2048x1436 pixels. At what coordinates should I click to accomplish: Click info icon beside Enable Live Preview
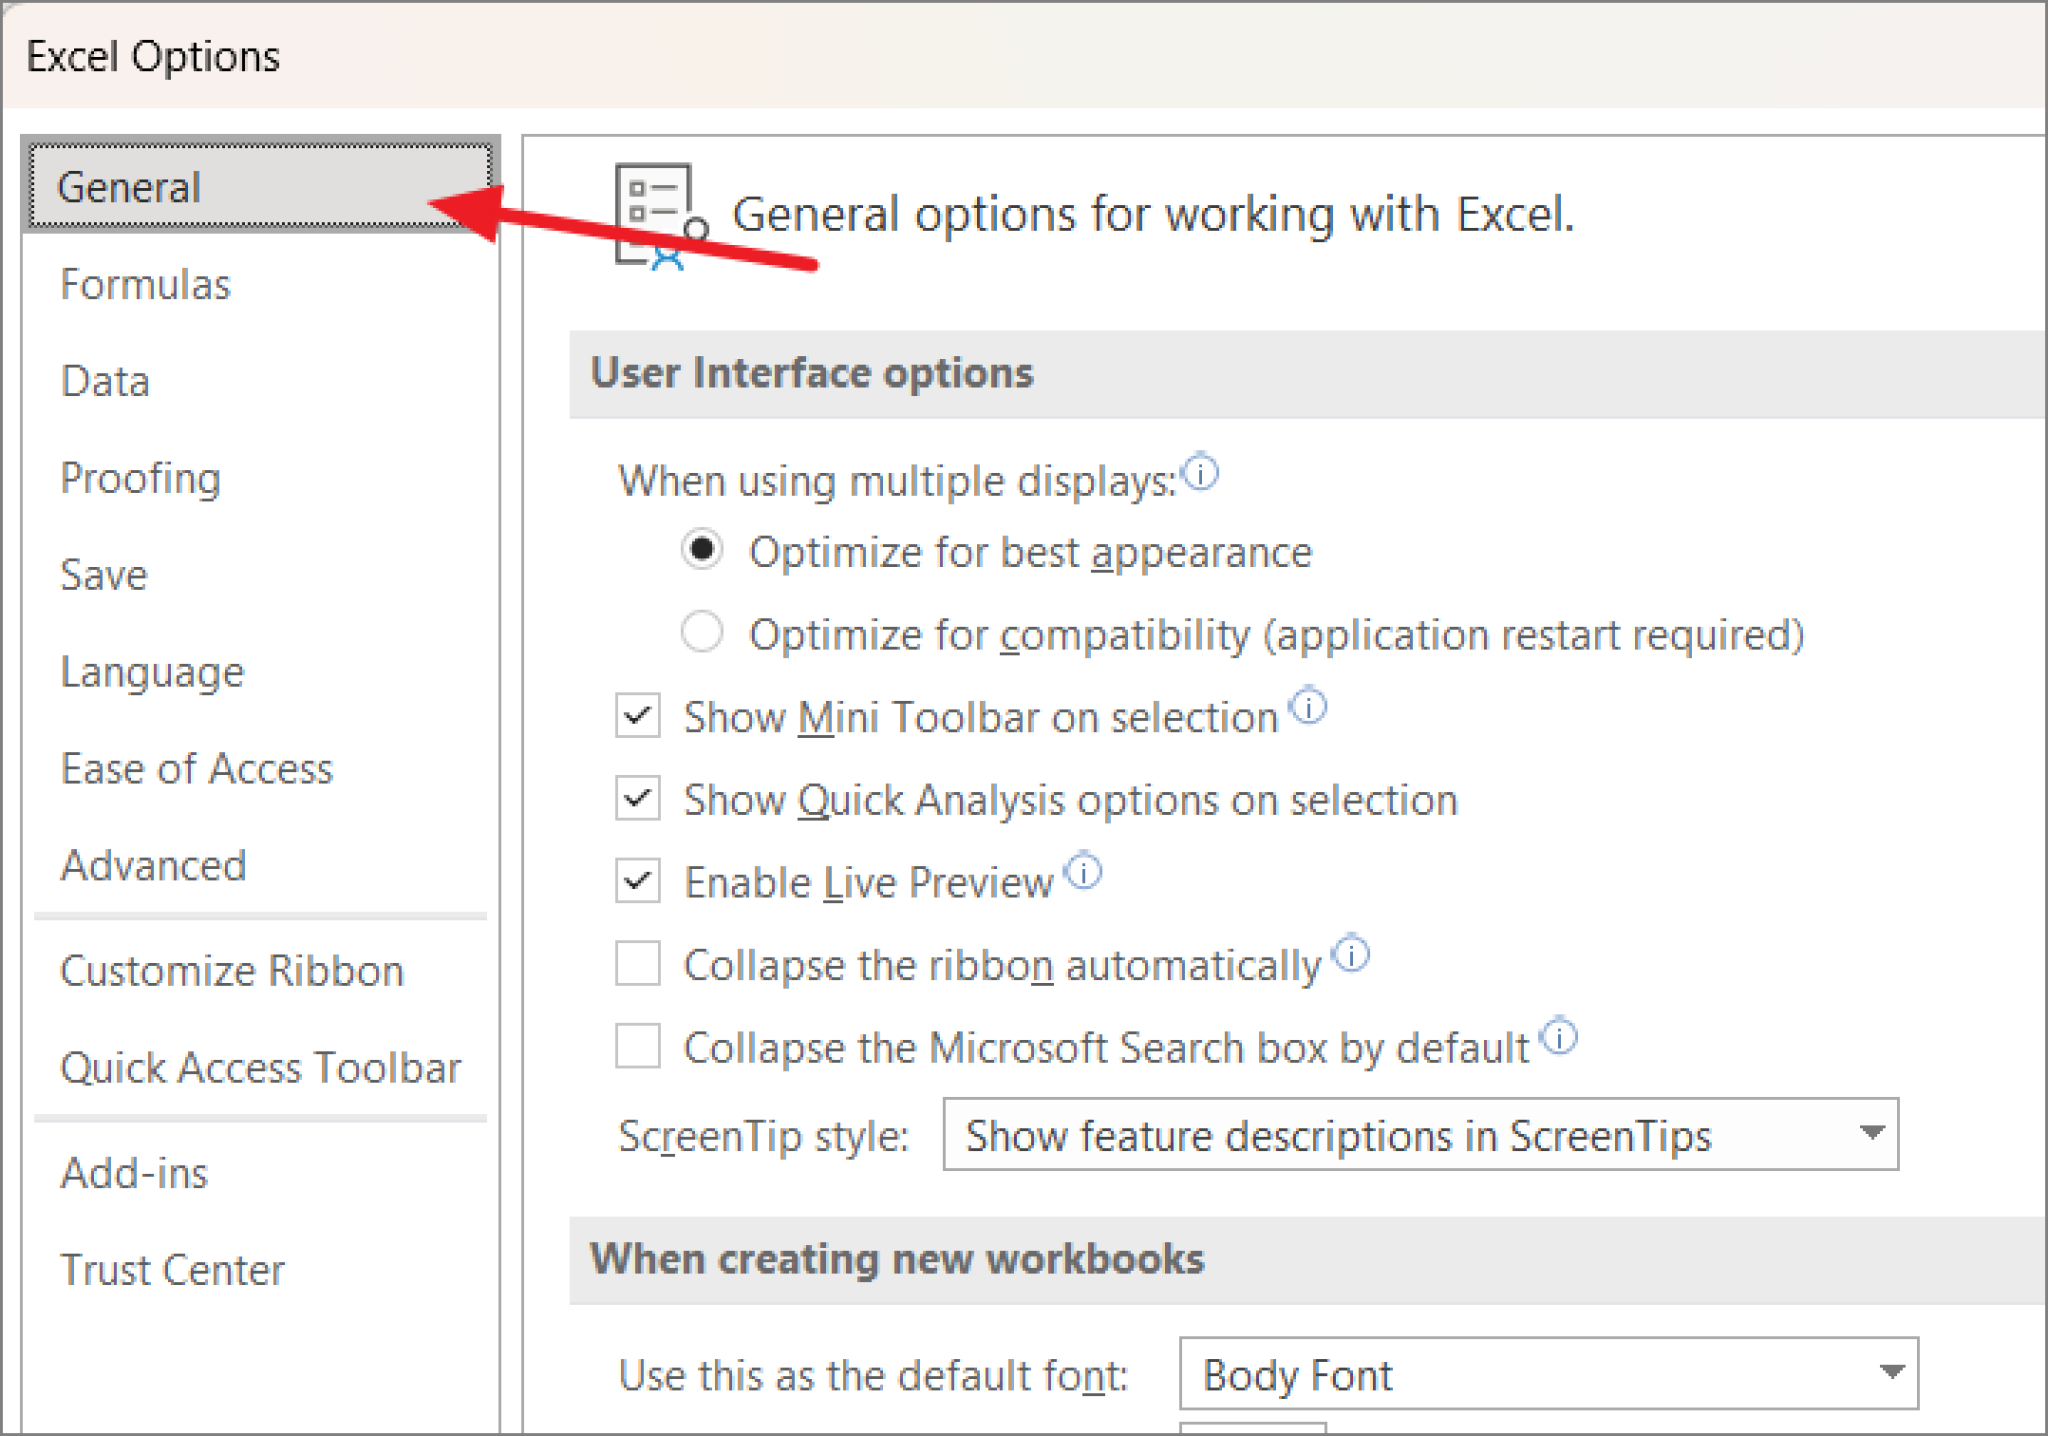click(1083, 871)
